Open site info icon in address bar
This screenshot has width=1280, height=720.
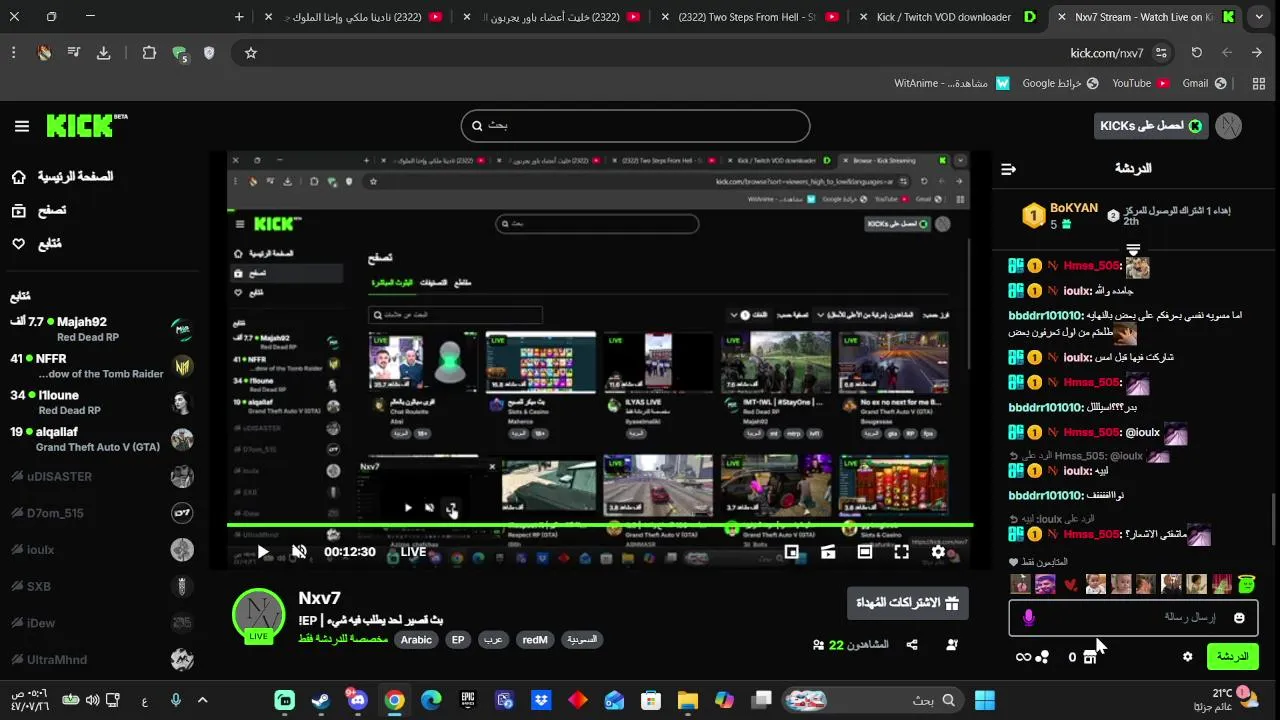pos(1161,53)
